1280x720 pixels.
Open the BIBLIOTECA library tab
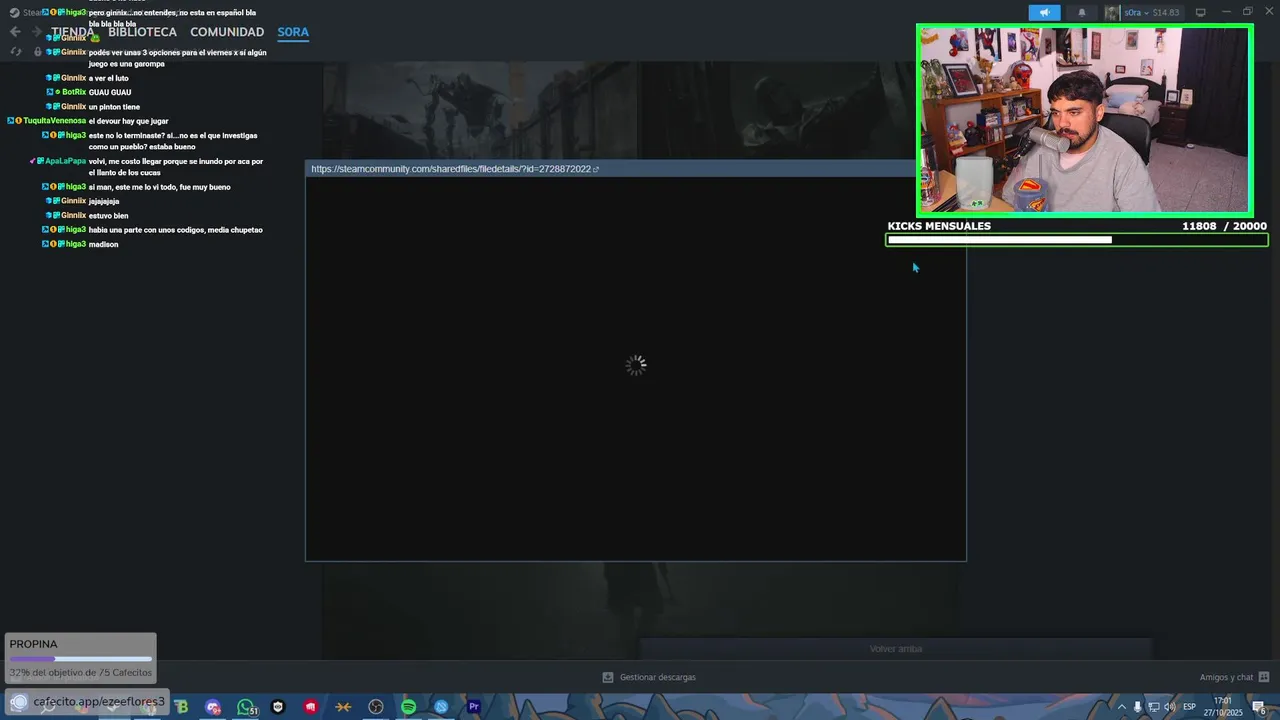142,32
